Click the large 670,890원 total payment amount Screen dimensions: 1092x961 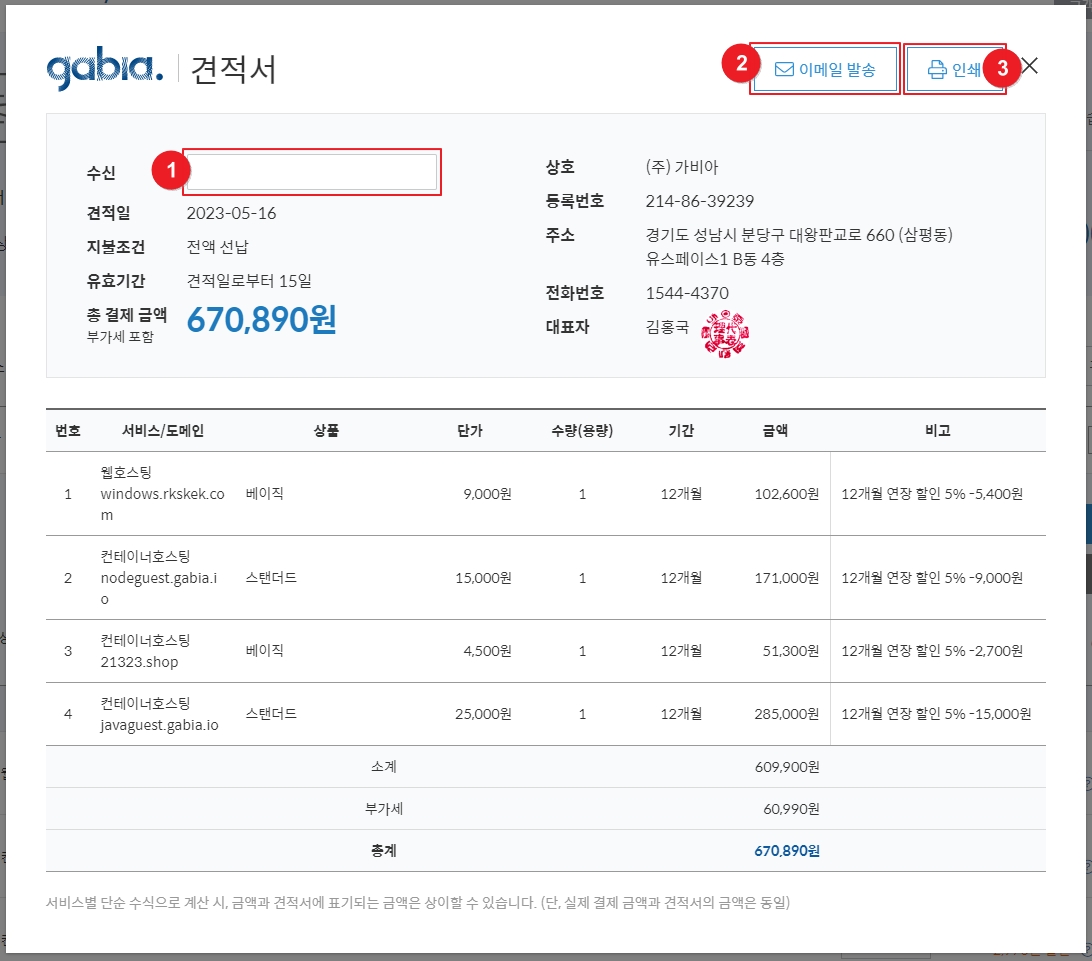click(x=261, y=320)
